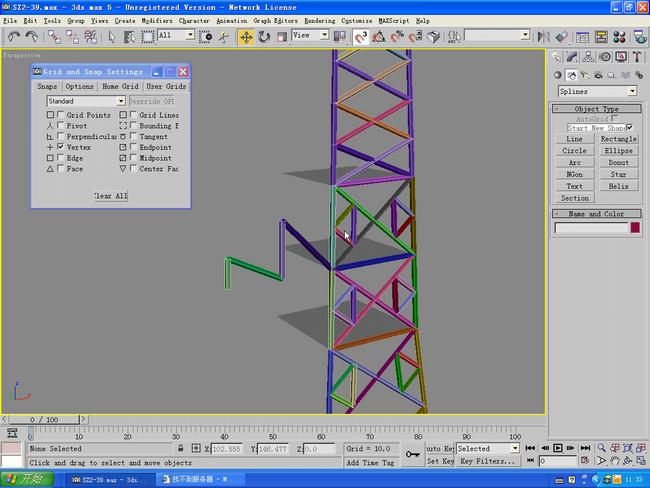This screenshot has height=488, width=650.
Task: Click the Set Keys key icon
Action: click(x=412, y=454)
